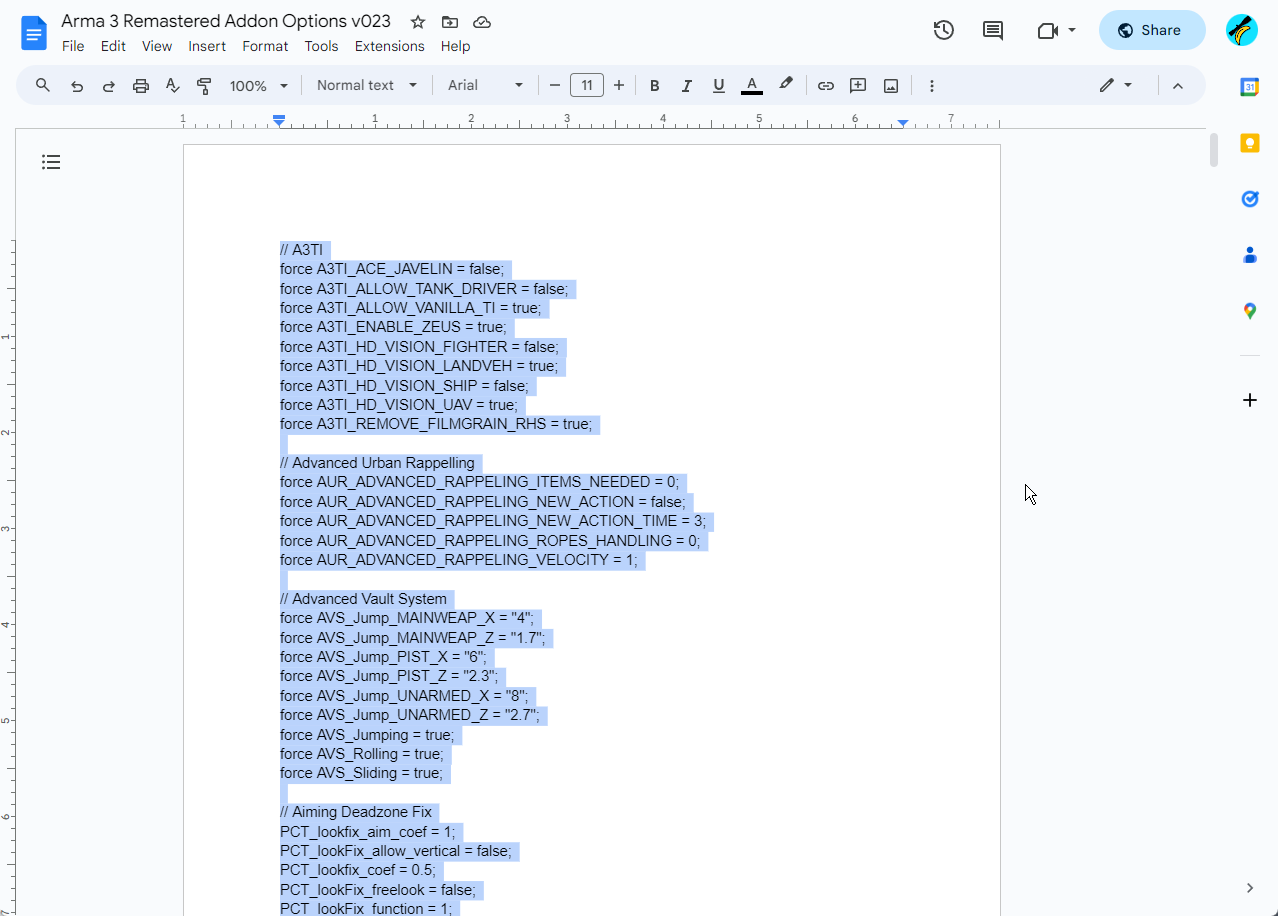This screenshot has width=1278, height=916.
Task: Open Contacts side panel
Action: coord(1250,255)
